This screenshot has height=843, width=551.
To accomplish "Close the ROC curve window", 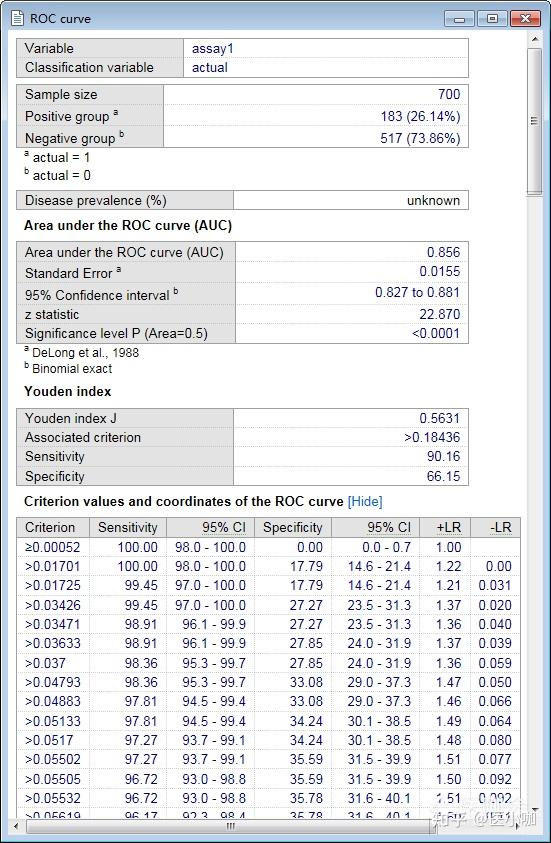I will tap(525, 19).
